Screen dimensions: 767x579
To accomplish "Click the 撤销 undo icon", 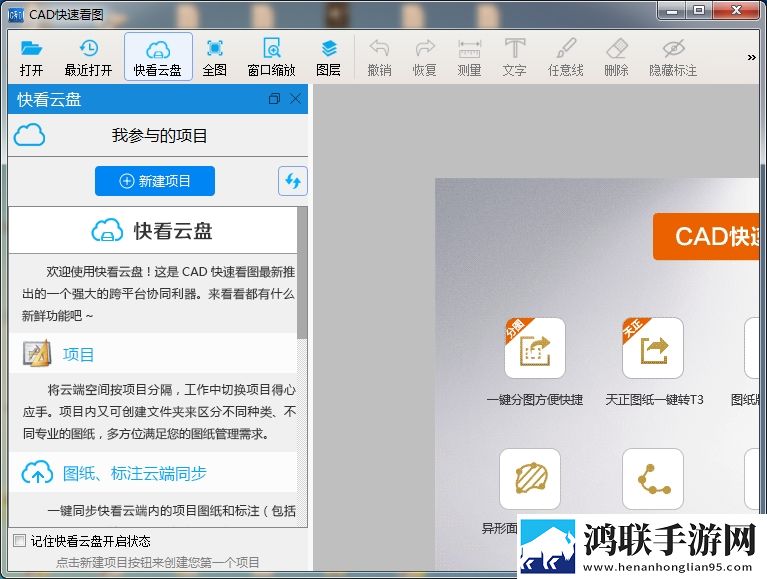I will [x=380, y=57].
